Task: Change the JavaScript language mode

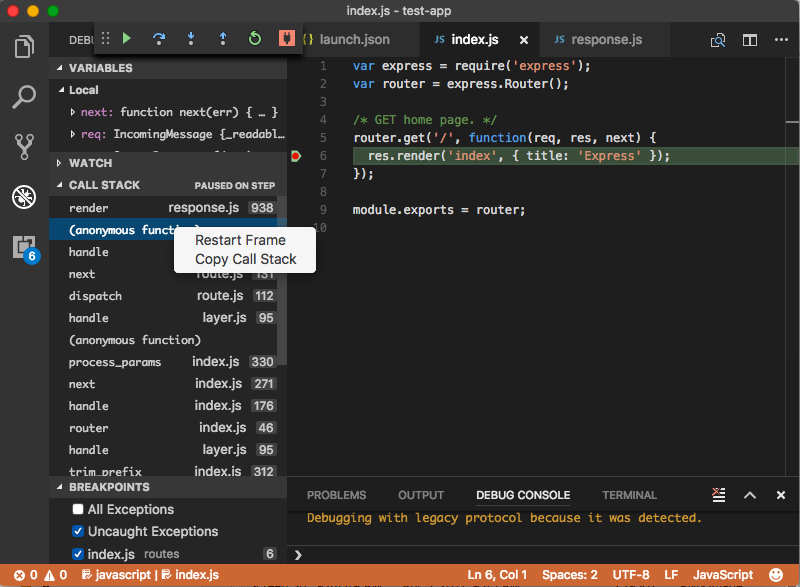Action: pos(722,575)
